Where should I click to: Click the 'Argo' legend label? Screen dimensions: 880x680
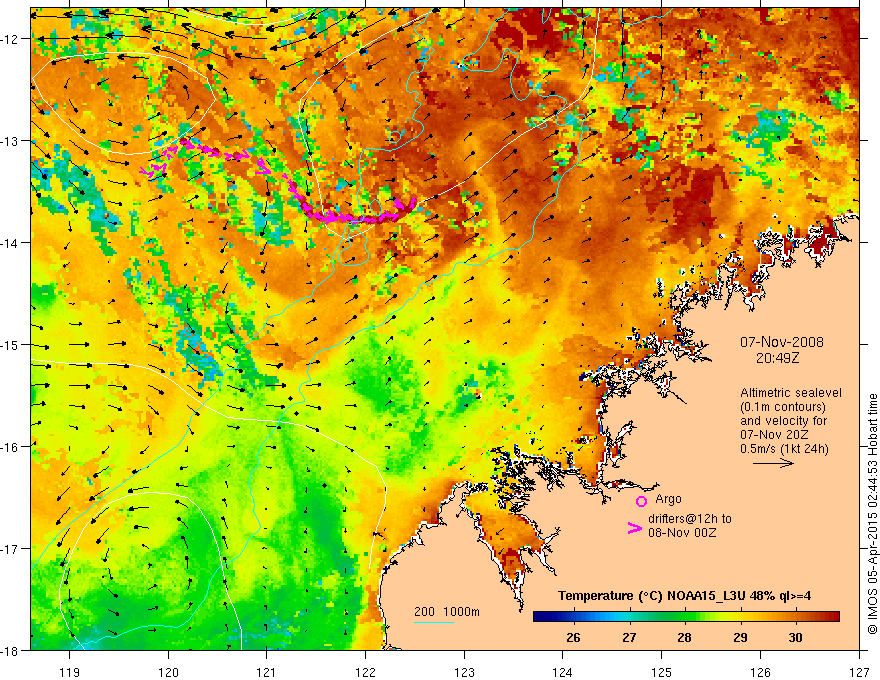click(x=668, y=499)
